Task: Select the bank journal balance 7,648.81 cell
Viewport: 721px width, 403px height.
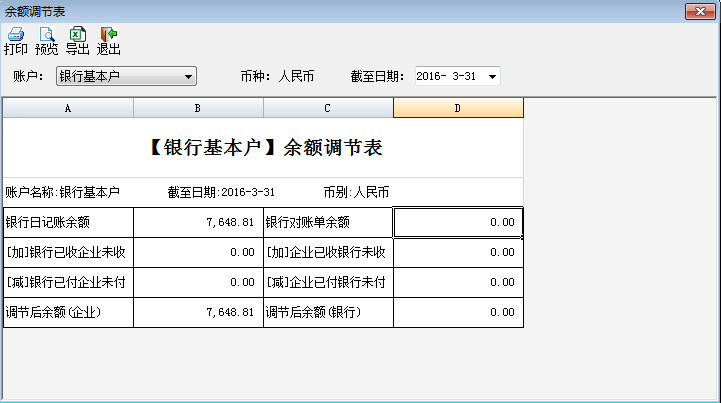Action: point(198,222)
